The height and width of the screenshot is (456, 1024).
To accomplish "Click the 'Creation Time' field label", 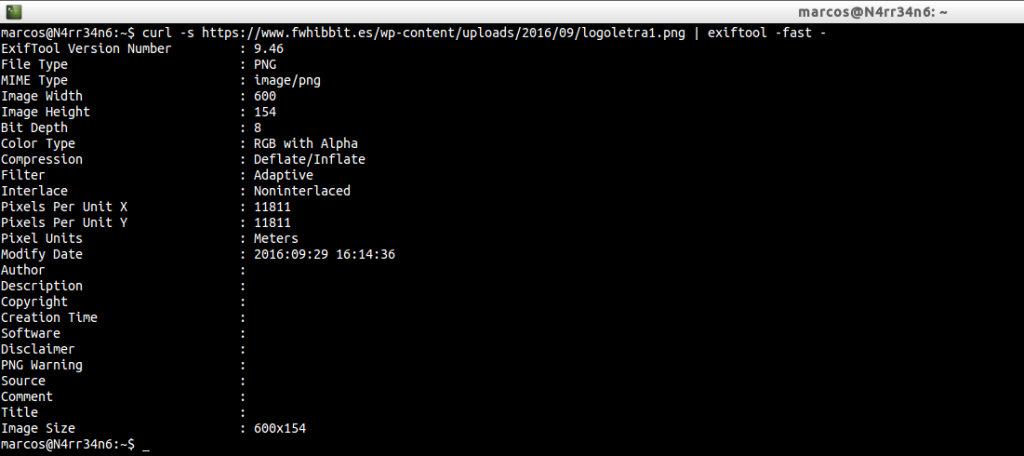I will 49,318.
